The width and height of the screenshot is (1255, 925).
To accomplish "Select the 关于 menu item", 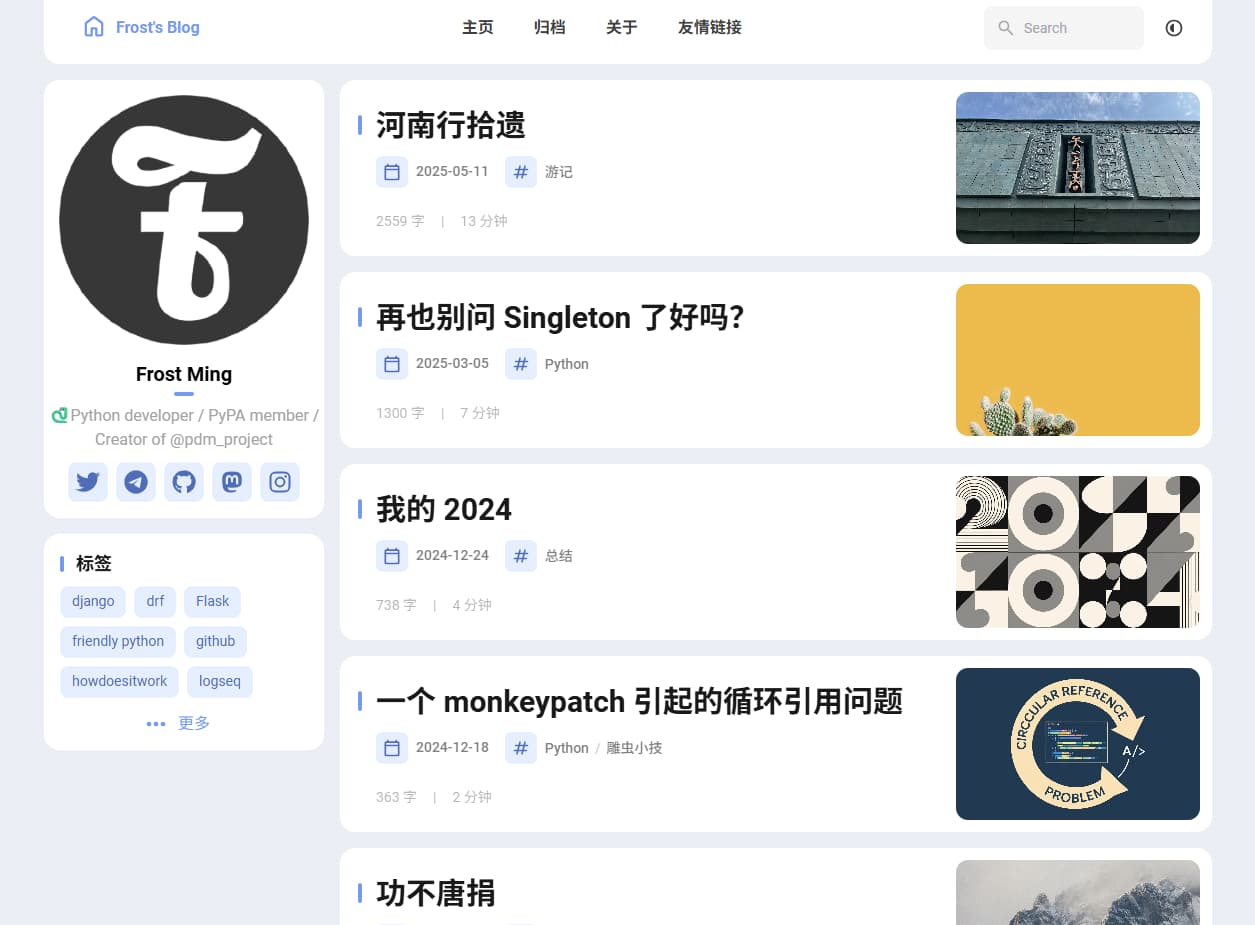I will [x=622, y=28].
